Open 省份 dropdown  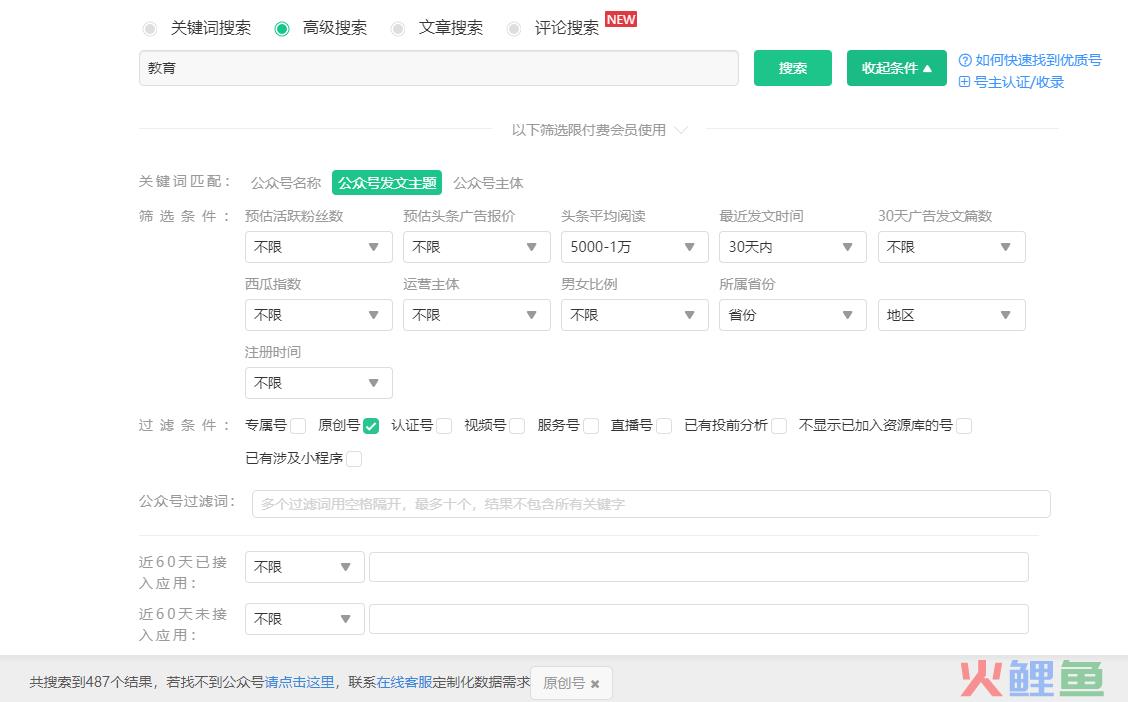tap(793, 315)
